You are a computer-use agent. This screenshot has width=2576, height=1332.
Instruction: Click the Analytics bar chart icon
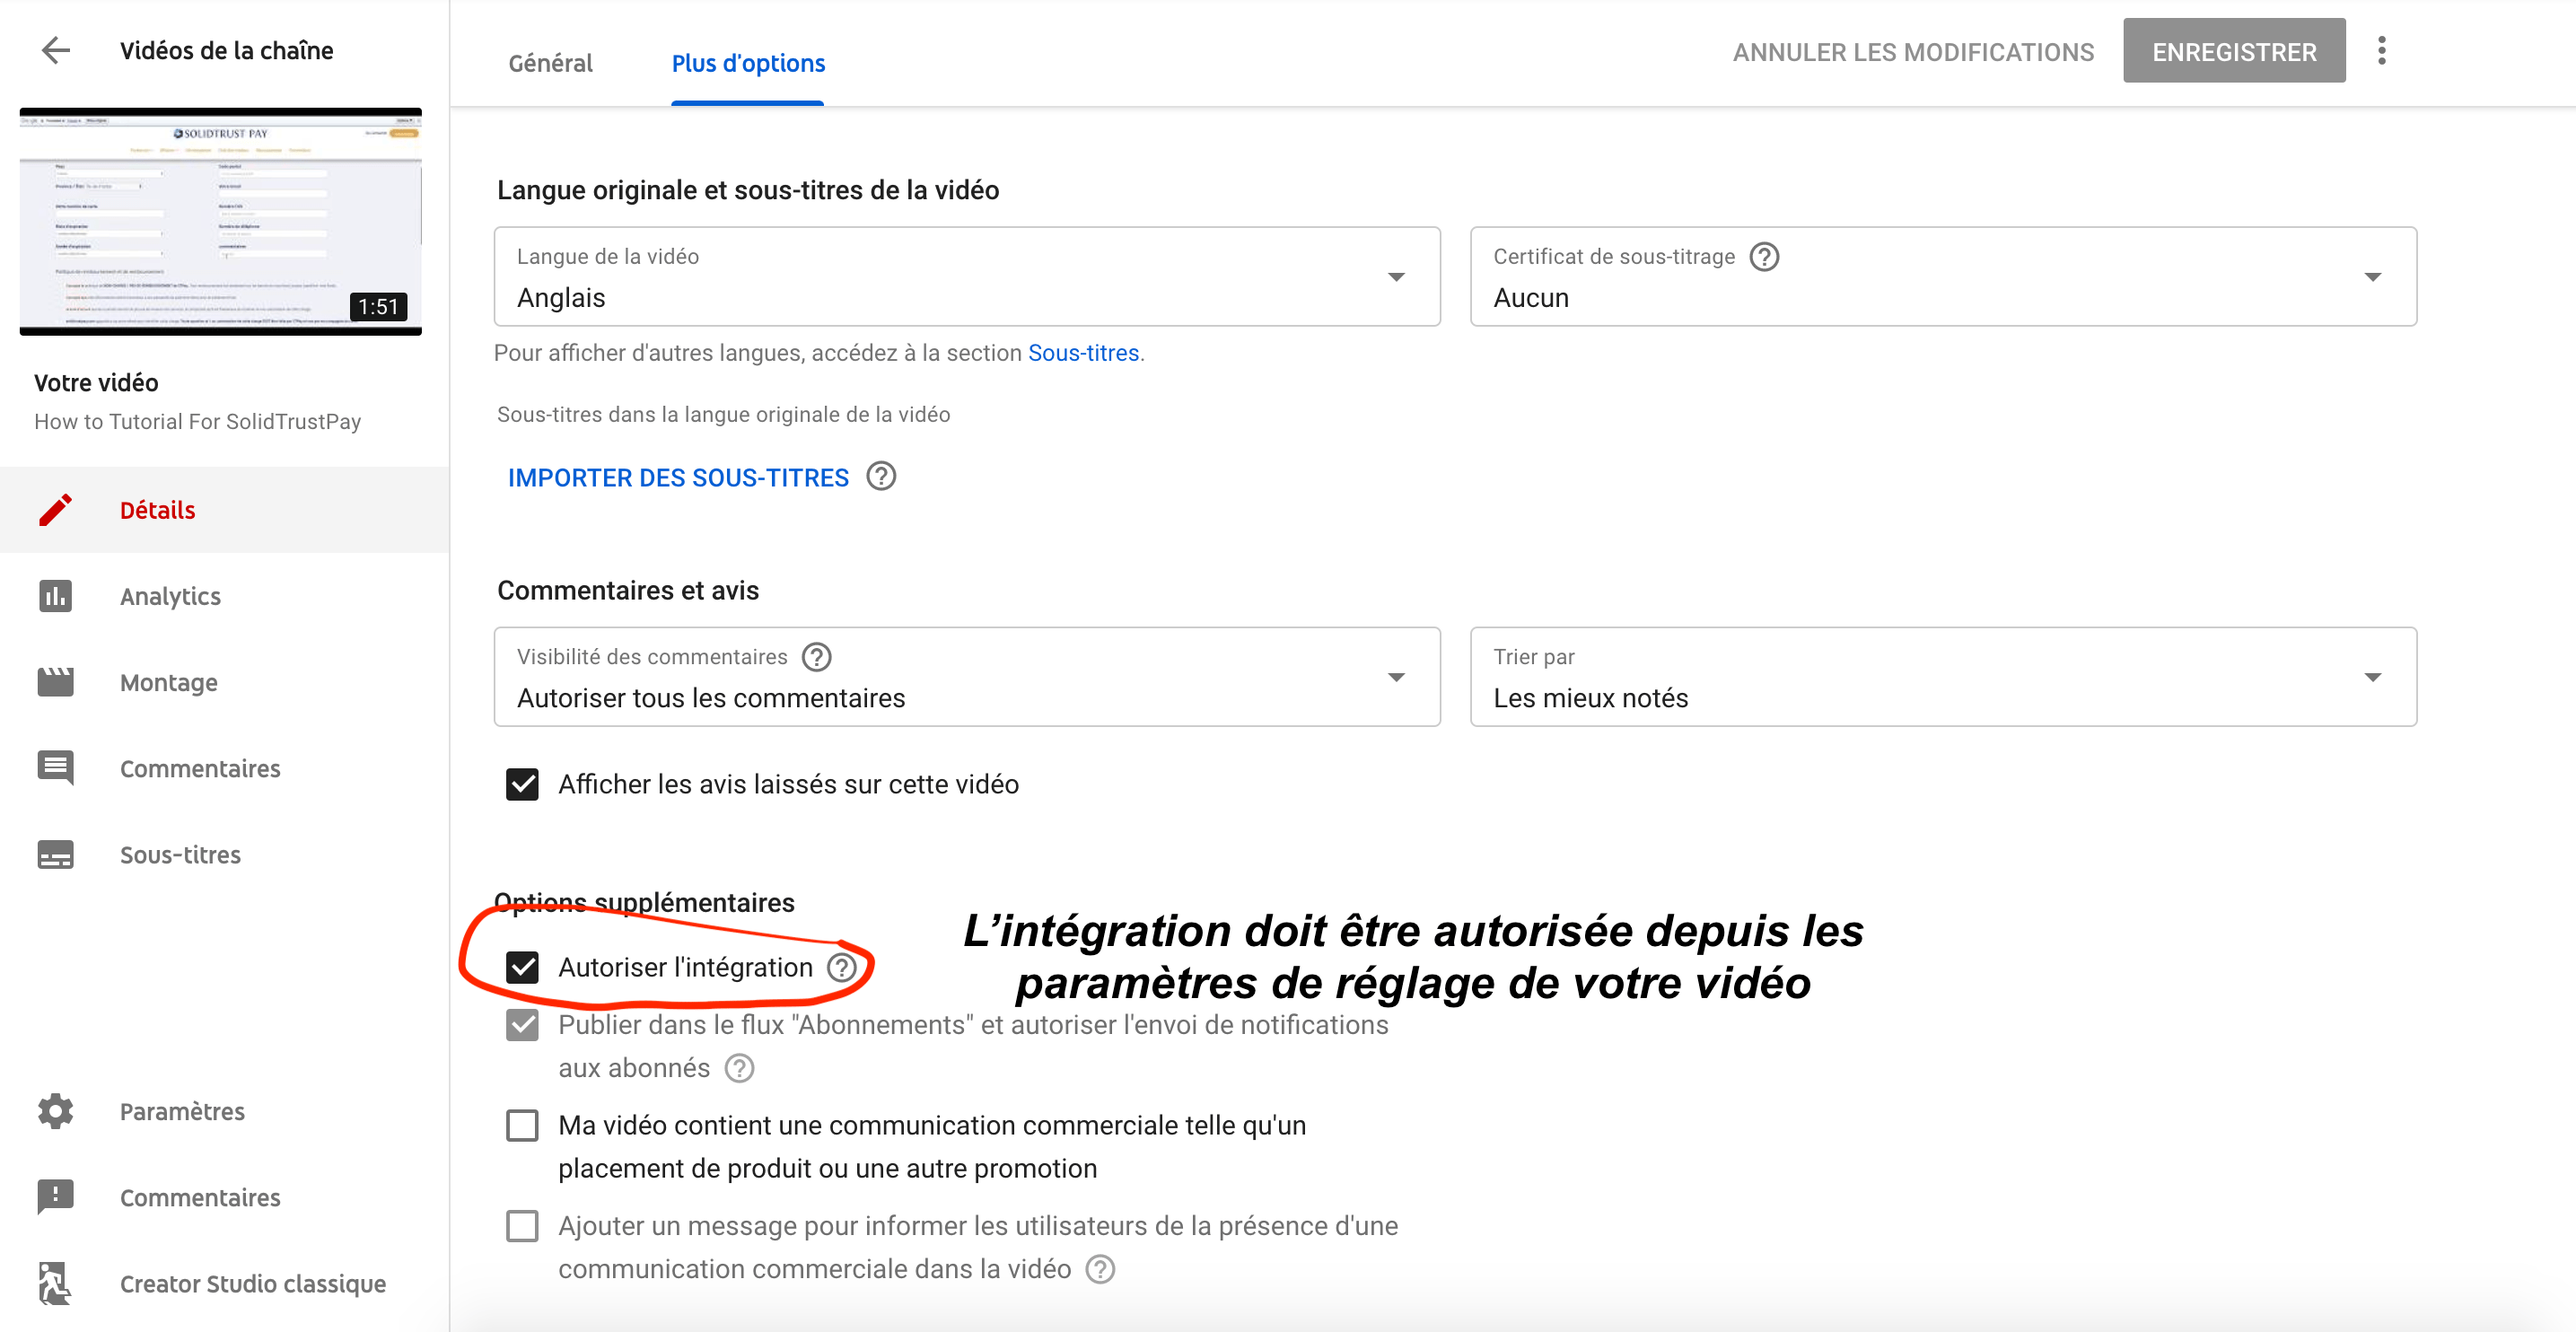(x=55, y=596)
